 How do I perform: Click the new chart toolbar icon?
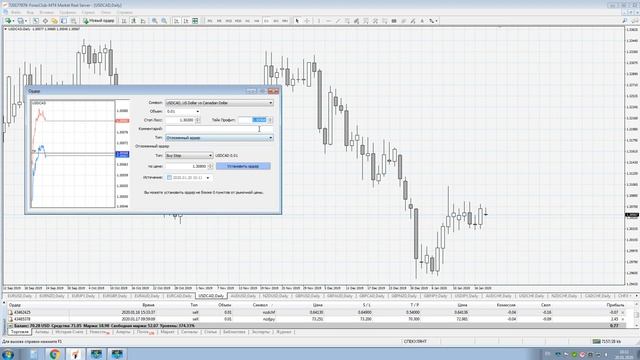click(8, 21)
